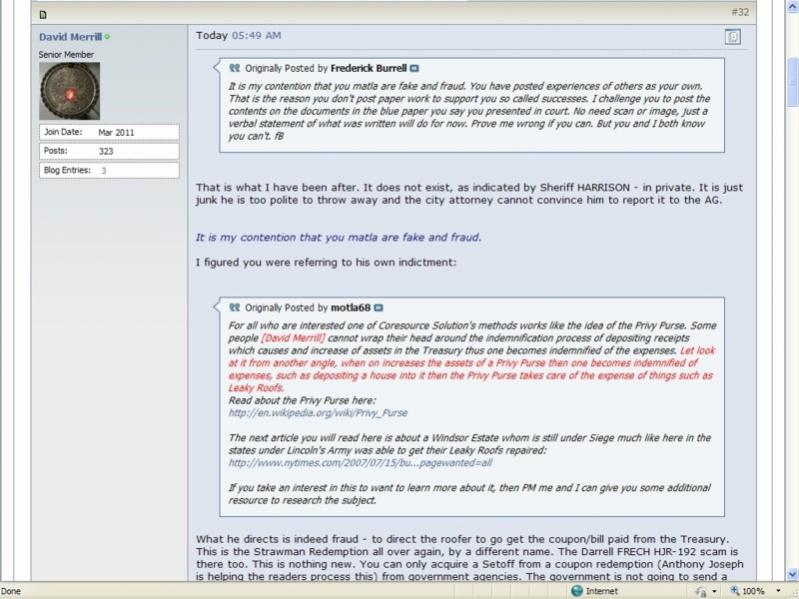Open the Blog Entries count link
This screenshot has height=599, width=799.
coord(103,170)
